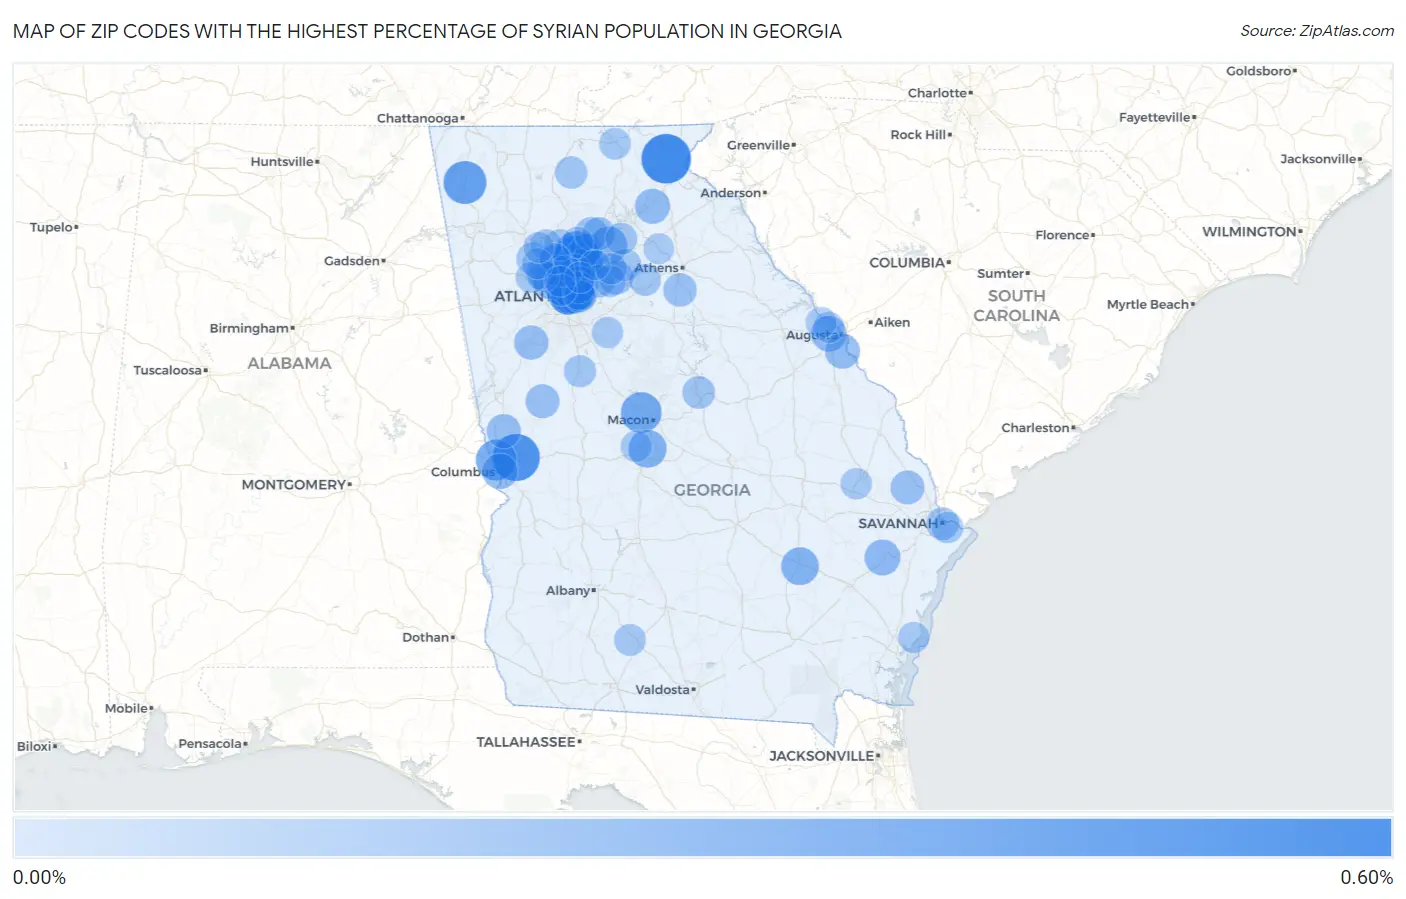Click the GEORGIA state label
Viewport: 1406px width, 899px height.
click(712, 490)
